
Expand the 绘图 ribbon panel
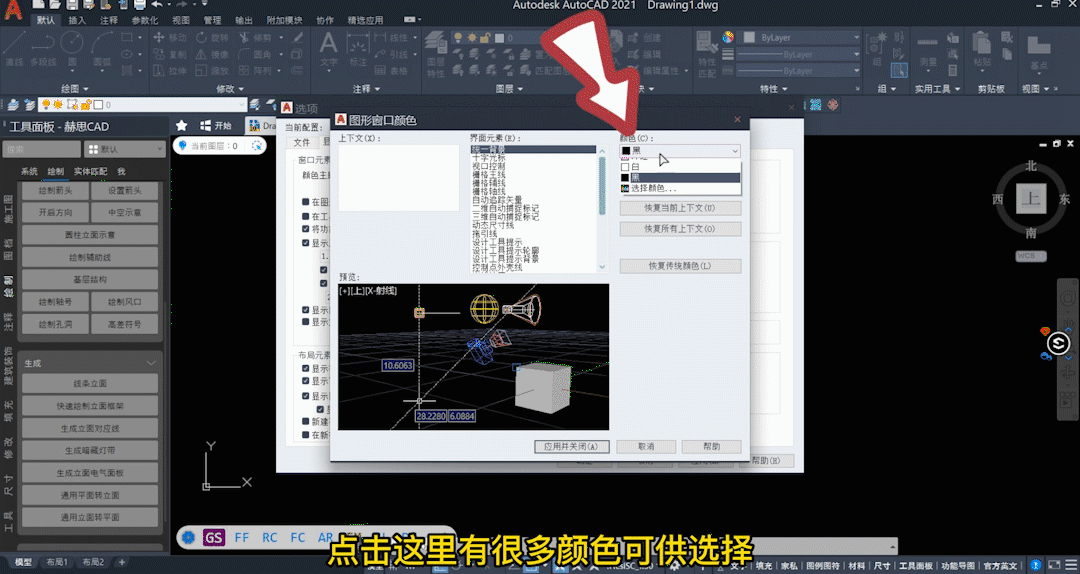pyautogui.click(x=75, y=89)
